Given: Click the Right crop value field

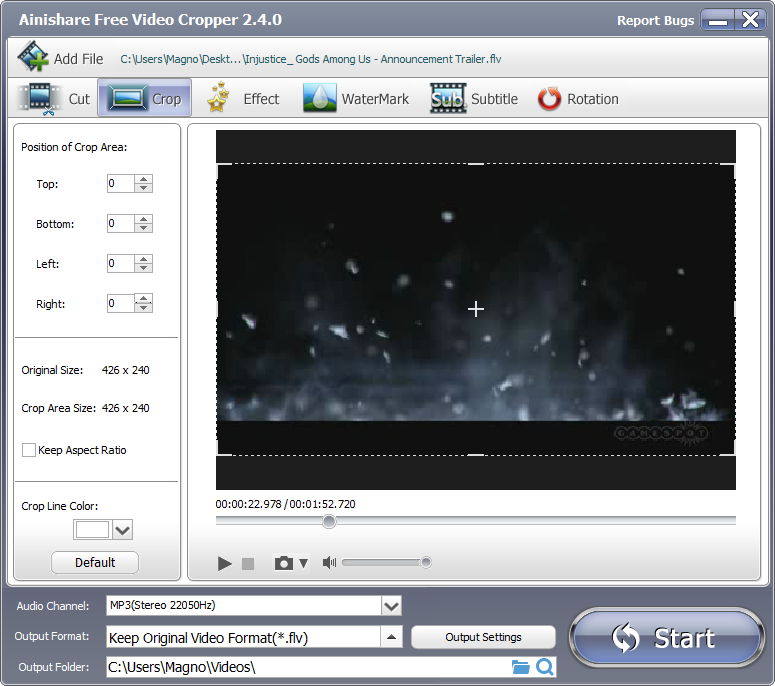Looking at the screenshot, I should pyautogui.click(x=120, y=303).
